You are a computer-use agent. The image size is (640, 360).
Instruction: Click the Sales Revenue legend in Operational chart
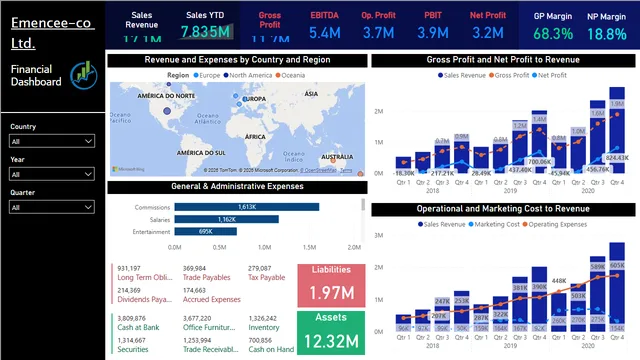[x=442, y=224]
